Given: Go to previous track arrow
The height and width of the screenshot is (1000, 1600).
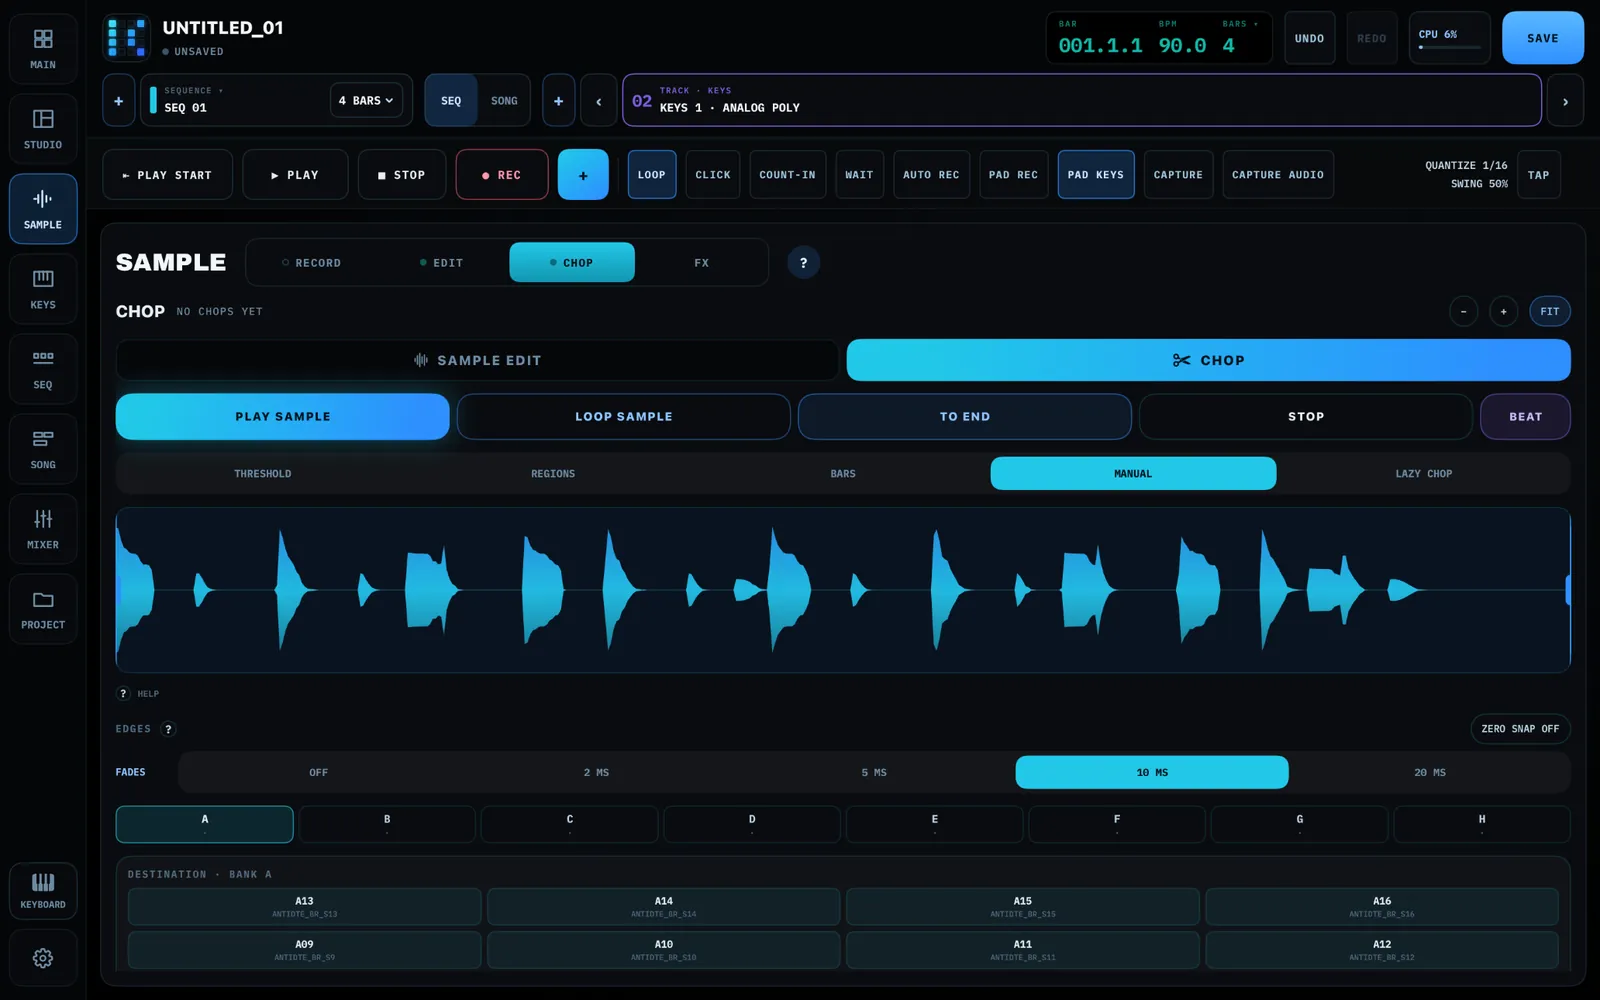Looking at the screenshot, I should pos(599,101).
